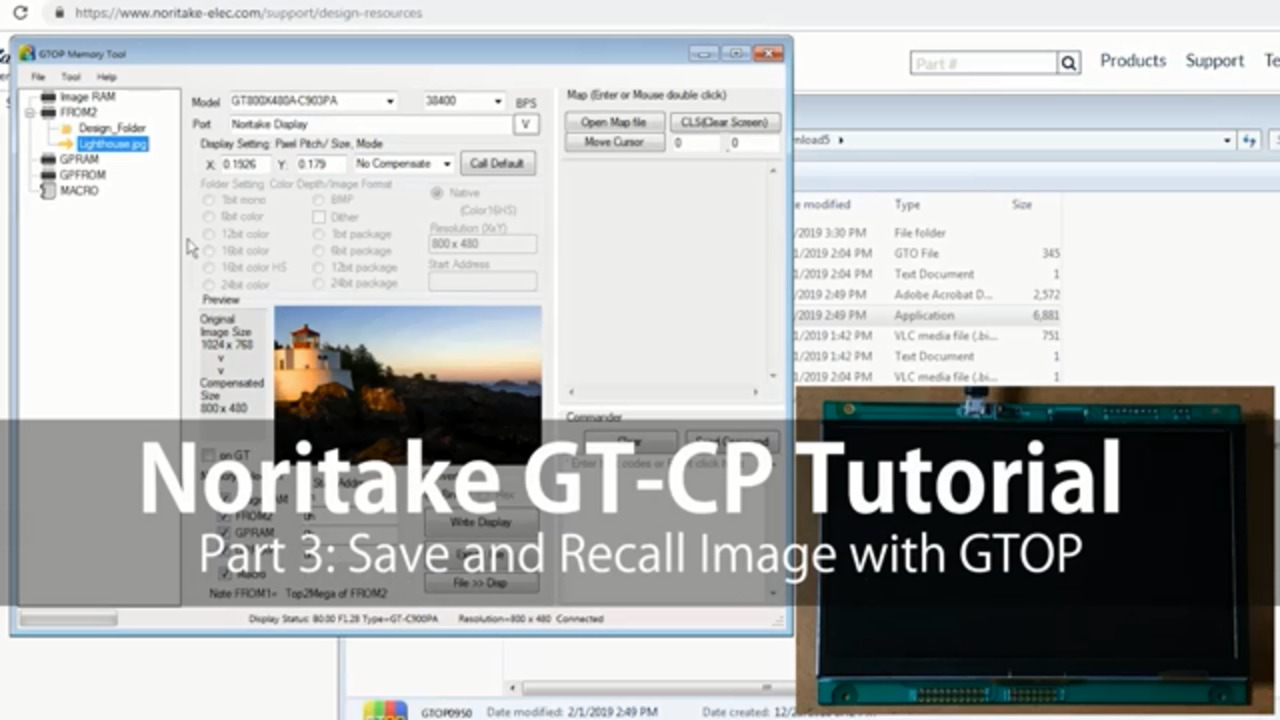Click the CLS(Clear Screen) button
The width and height of the screenshot is (1280, 720).
[725, 122]
